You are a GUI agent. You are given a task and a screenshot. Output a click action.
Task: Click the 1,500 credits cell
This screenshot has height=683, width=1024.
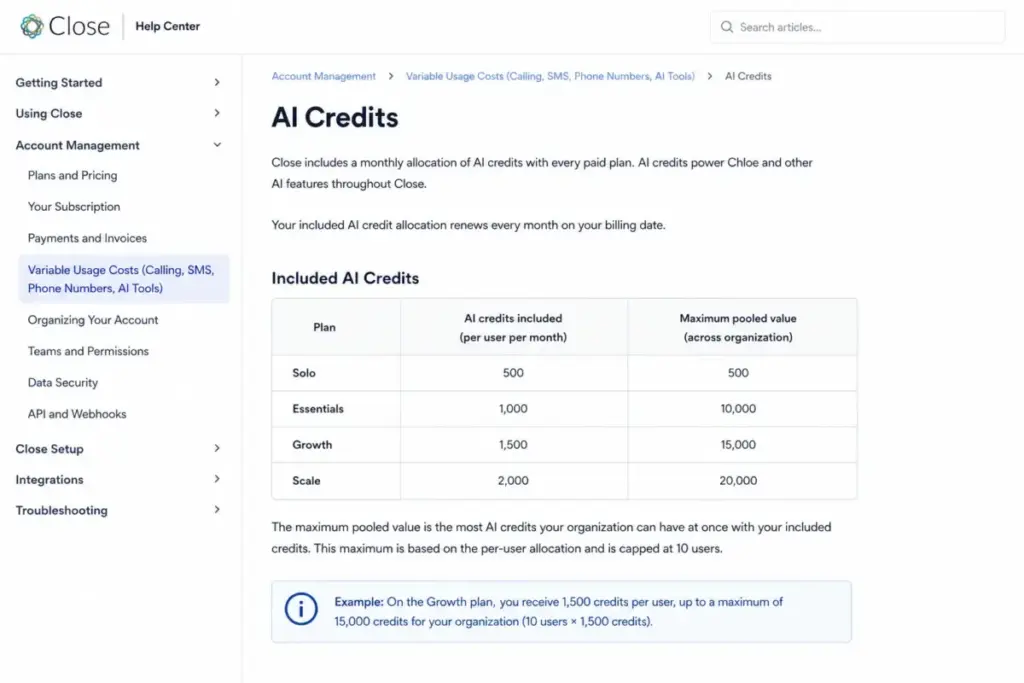coord(513,445)
